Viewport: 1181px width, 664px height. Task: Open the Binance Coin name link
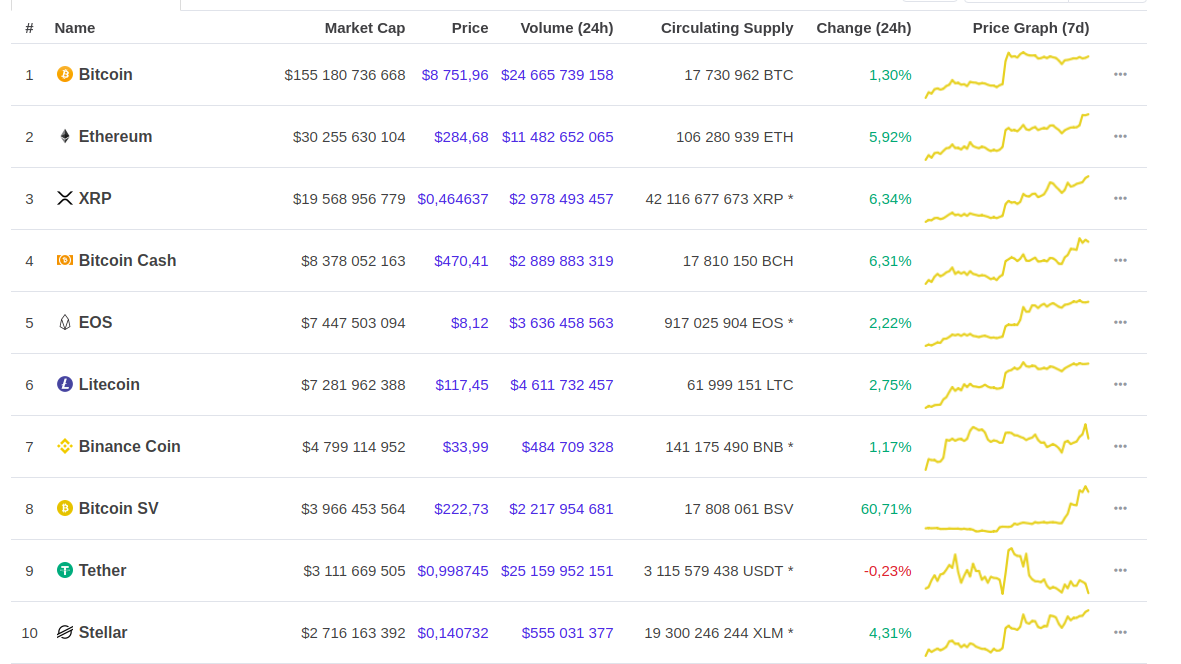[x=130, y=446]
